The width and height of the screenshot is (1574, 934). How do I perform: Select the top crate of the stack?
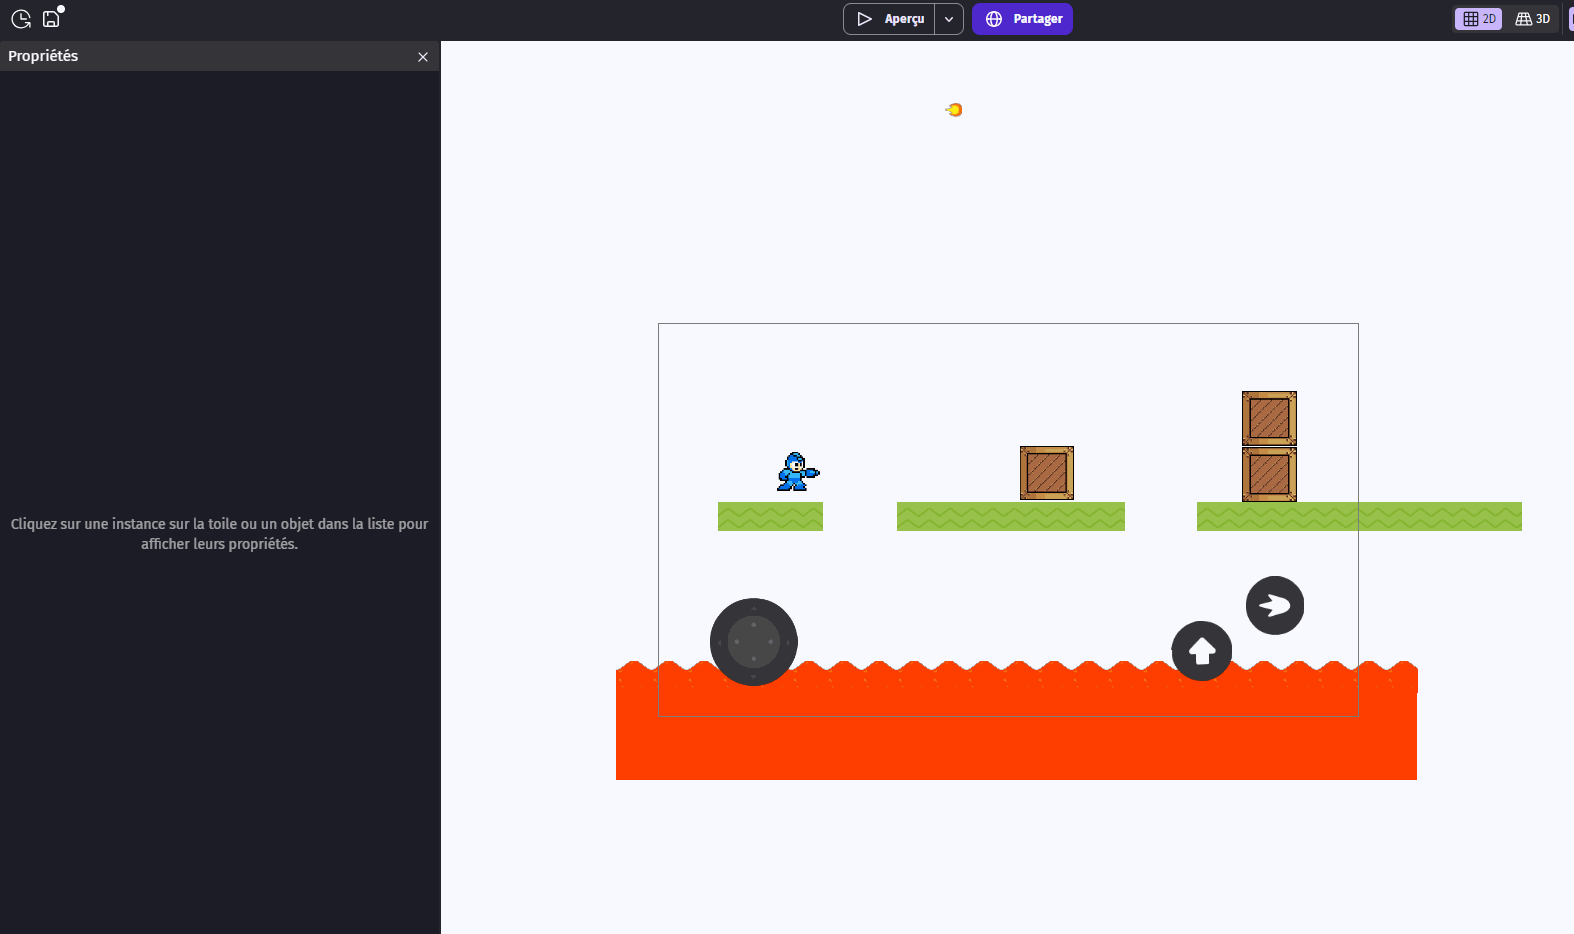[x=1269, y=418]
